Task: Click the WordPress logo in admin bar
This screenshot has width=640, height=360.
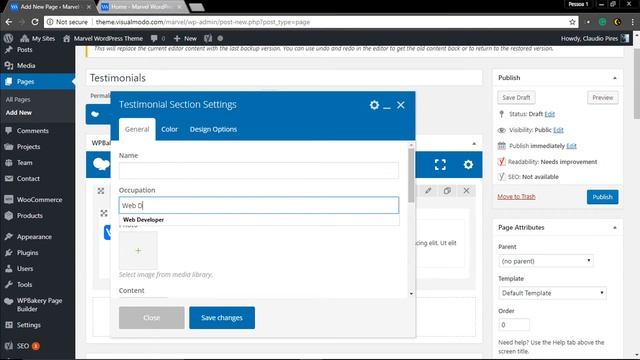Action: tap(8, 38)
